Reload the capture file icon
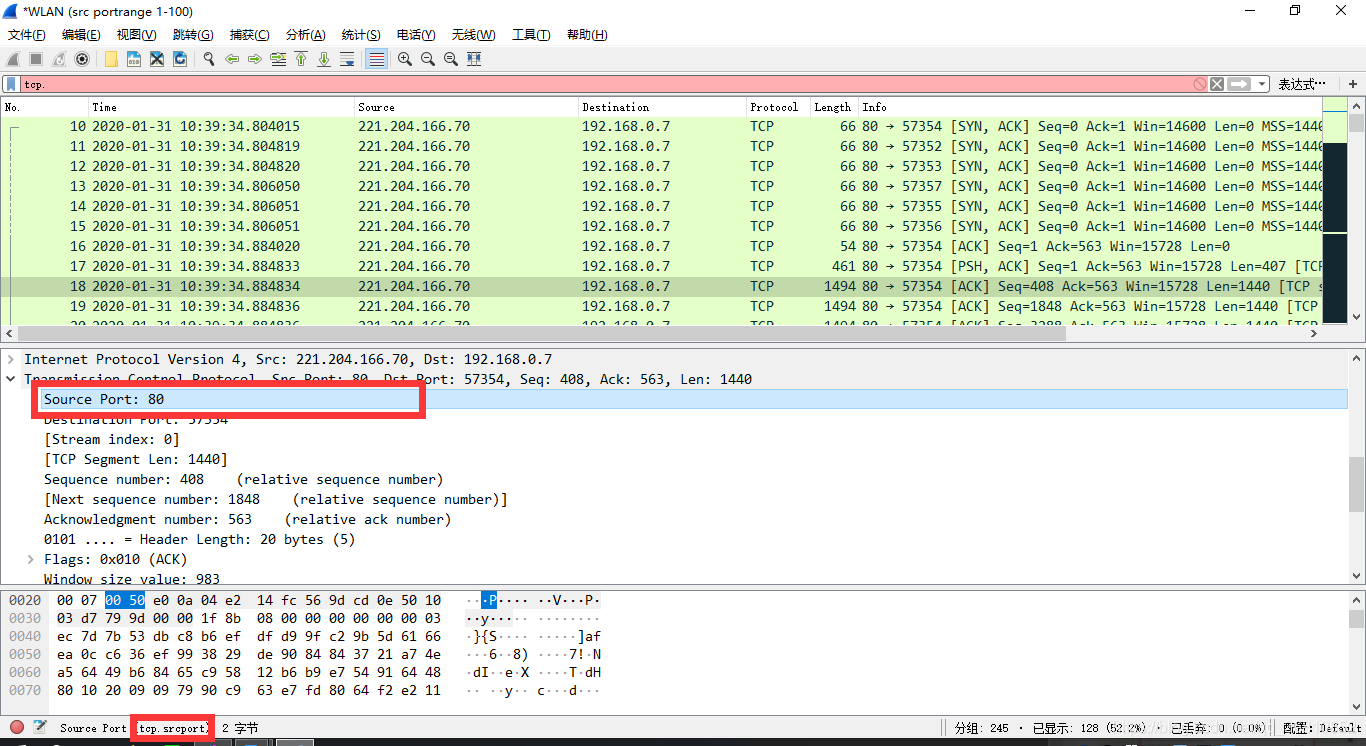The height and width of the screenshot is (746, 1366). (180, 59)
